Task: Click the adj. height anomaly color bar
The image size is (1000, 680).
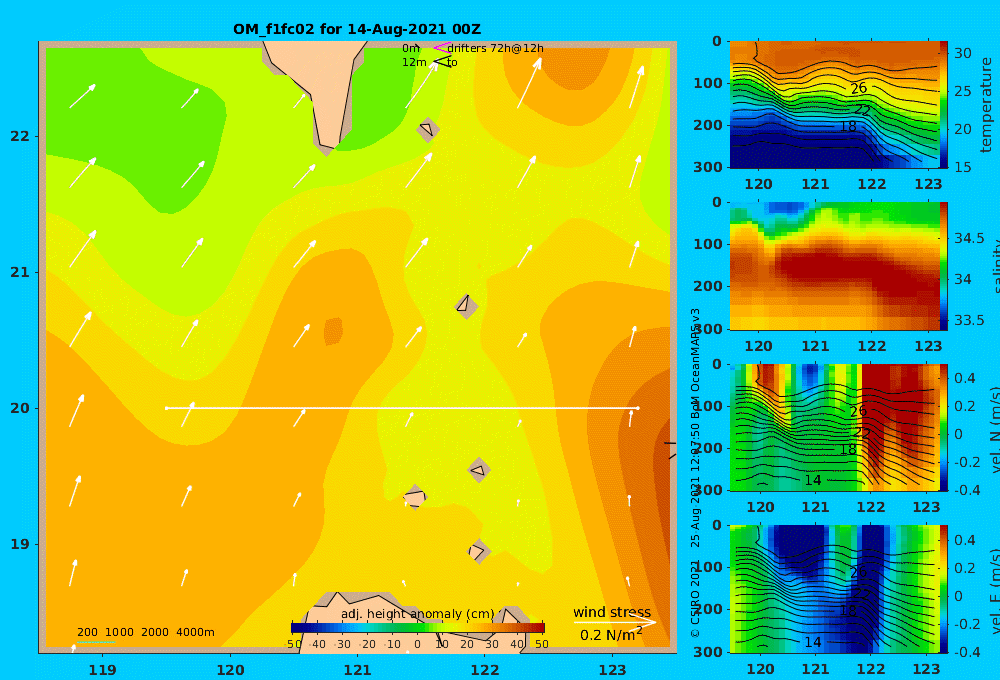Action: click(x=418, y=628)
